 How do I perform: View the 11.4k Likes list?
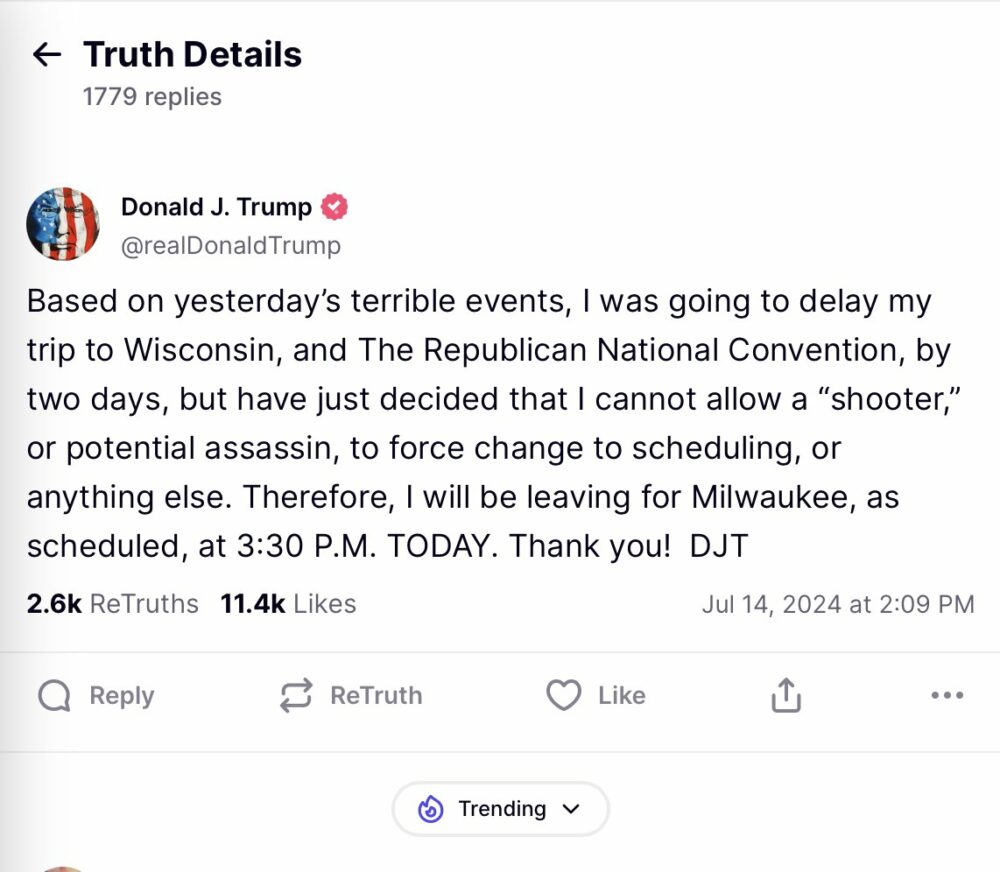[288, 604]
